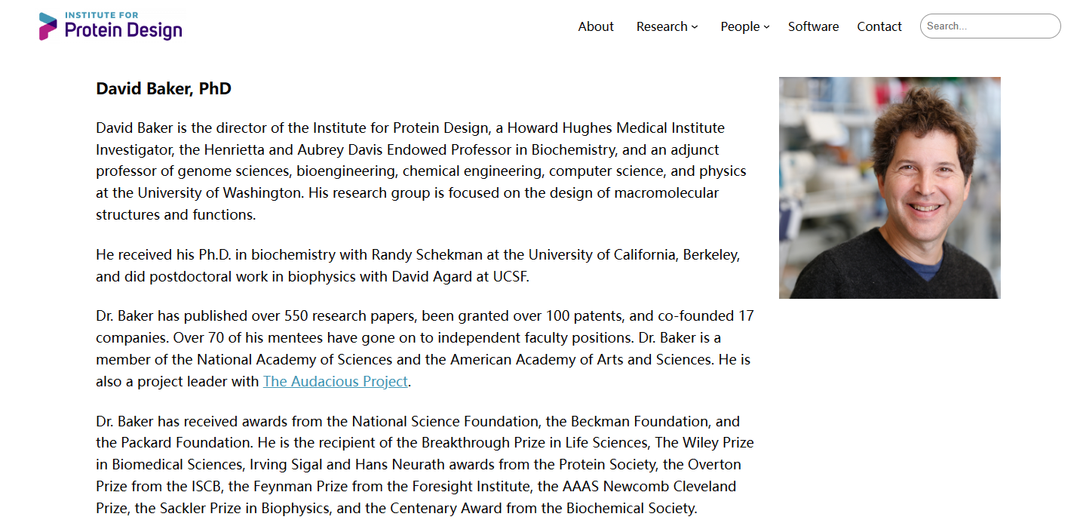1080x529 pixels.
Task: Go to the Software page
Action: (813, 27)
